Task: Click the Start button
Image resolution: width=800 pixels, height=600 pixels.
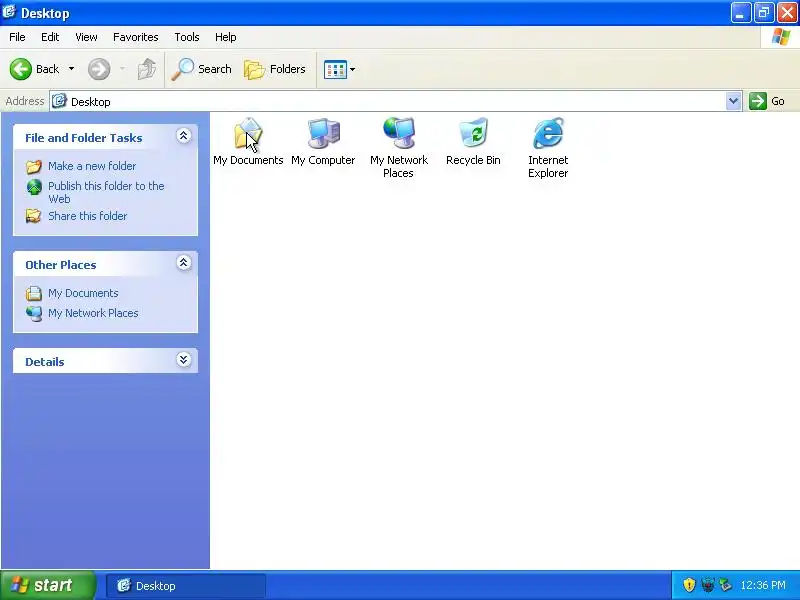Action: point(48,585)
